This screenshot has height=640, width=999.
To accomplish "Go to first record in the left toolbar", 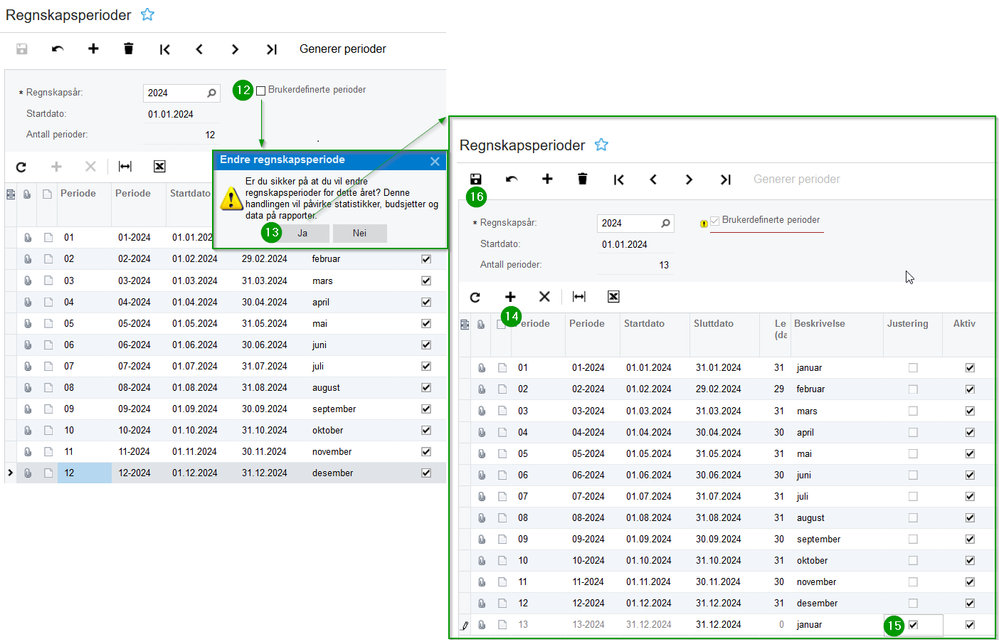I will pos(164,49).
